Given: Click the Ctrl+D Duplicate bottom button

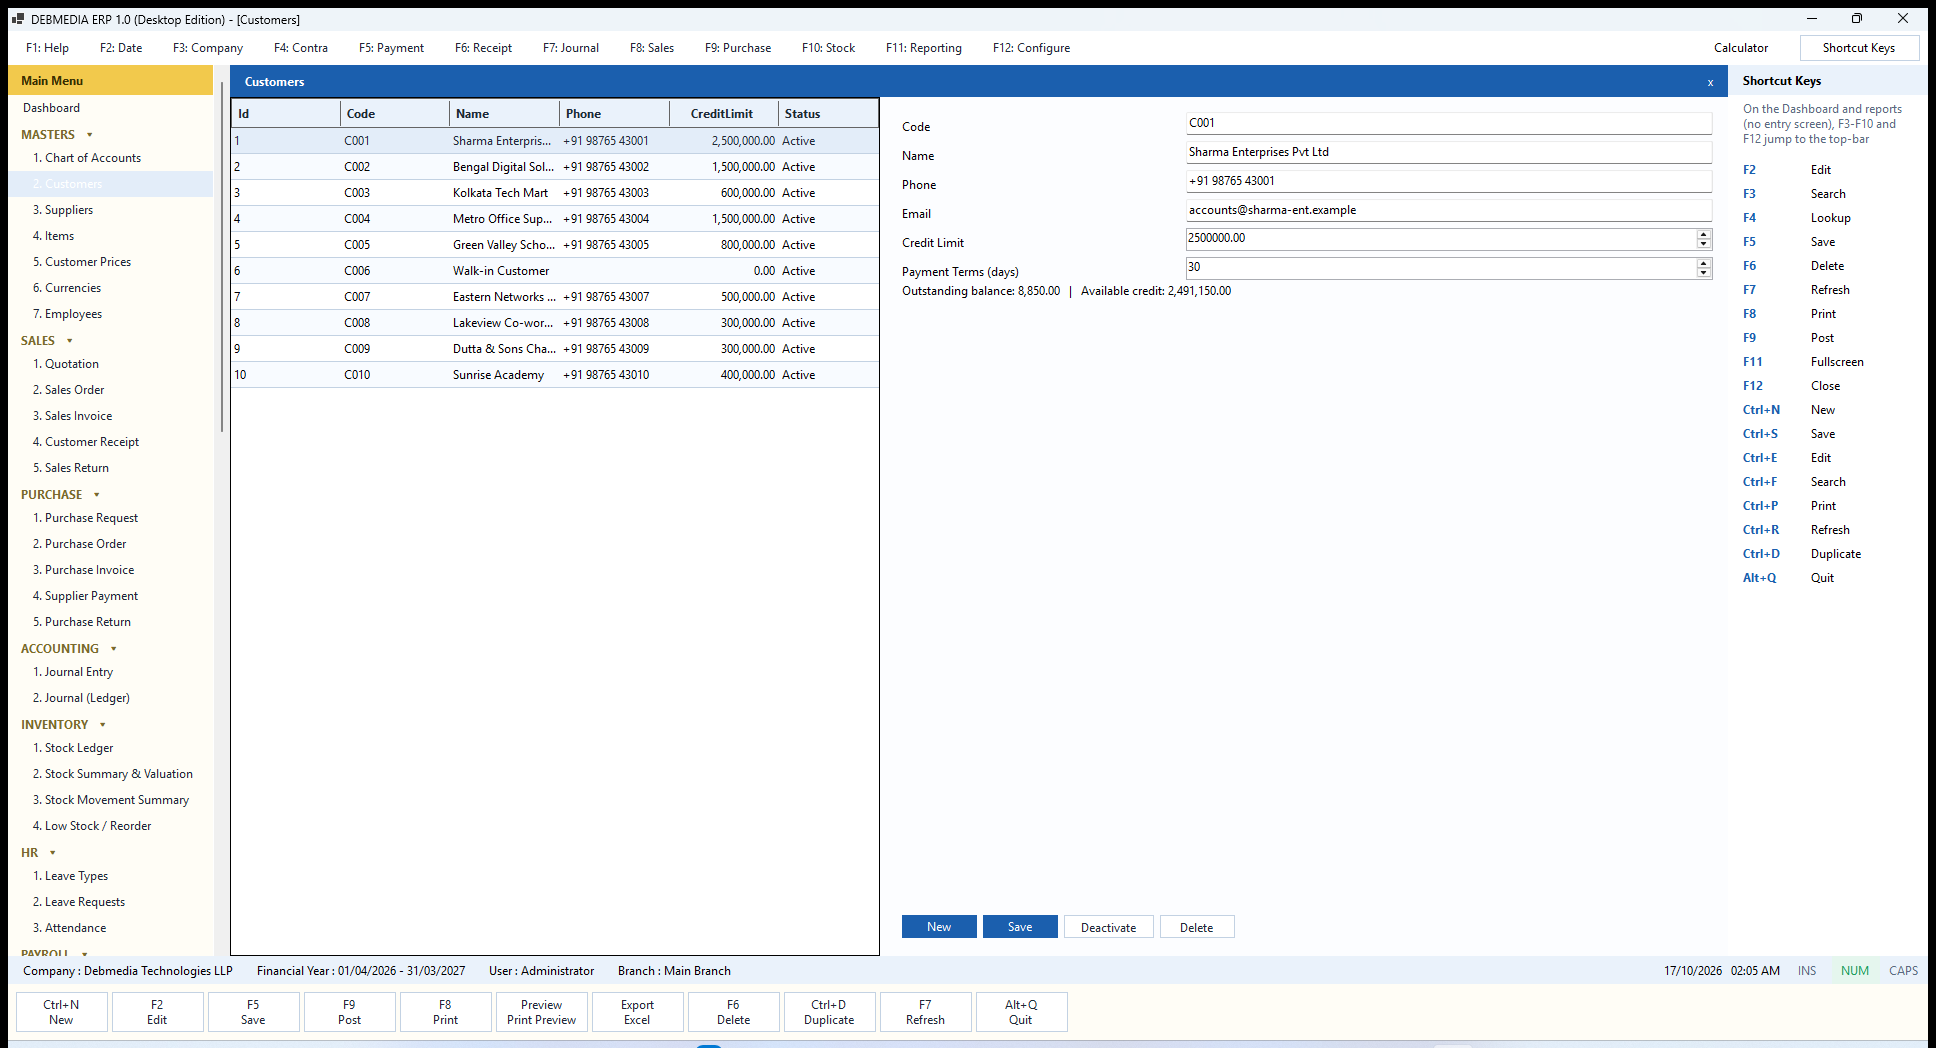Looking at the screenshot, I should coord(829,1012).
